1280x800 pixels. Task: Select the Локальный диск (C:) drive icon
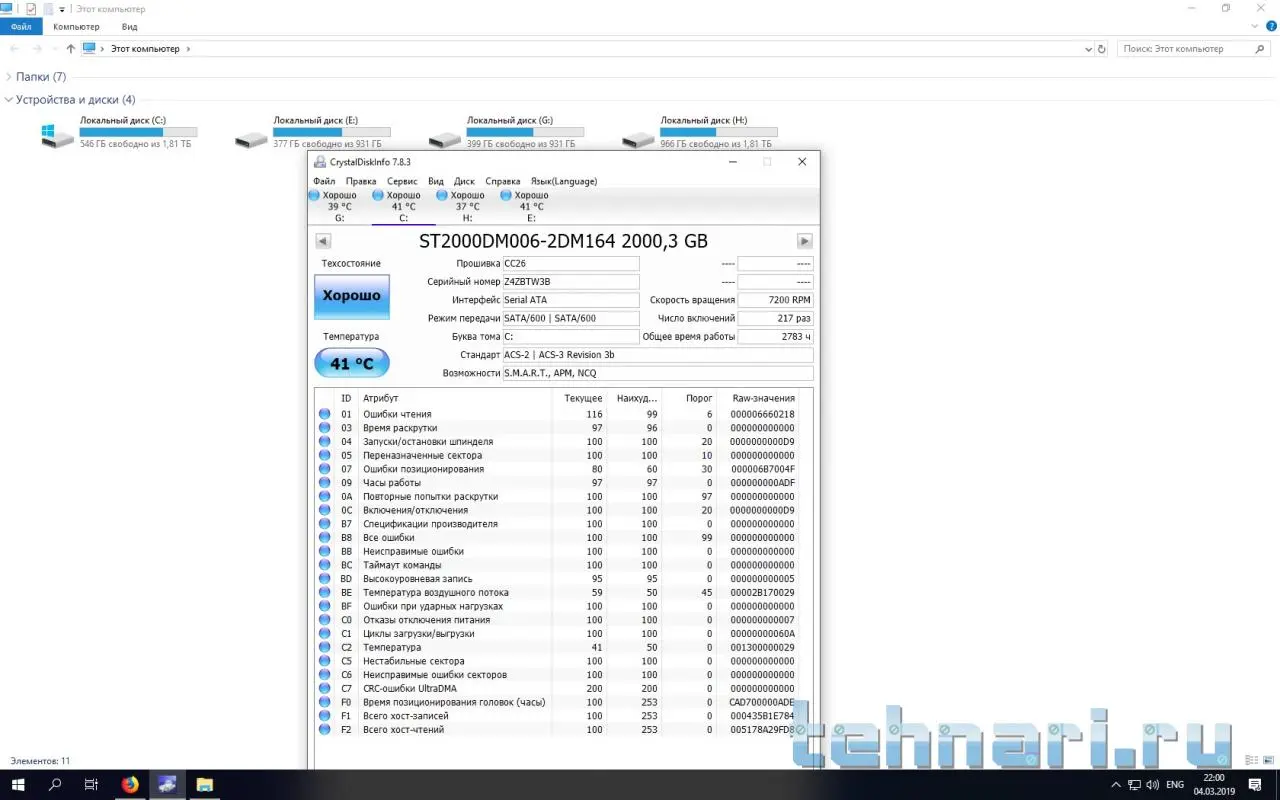pyautogui.click(x=57, y=136)
